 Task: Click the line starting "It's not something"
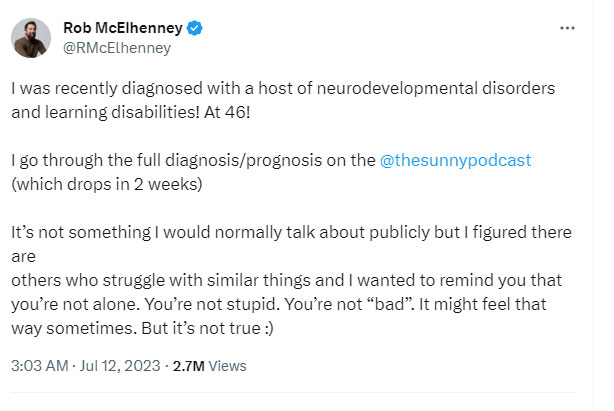[x=290, y=232]
